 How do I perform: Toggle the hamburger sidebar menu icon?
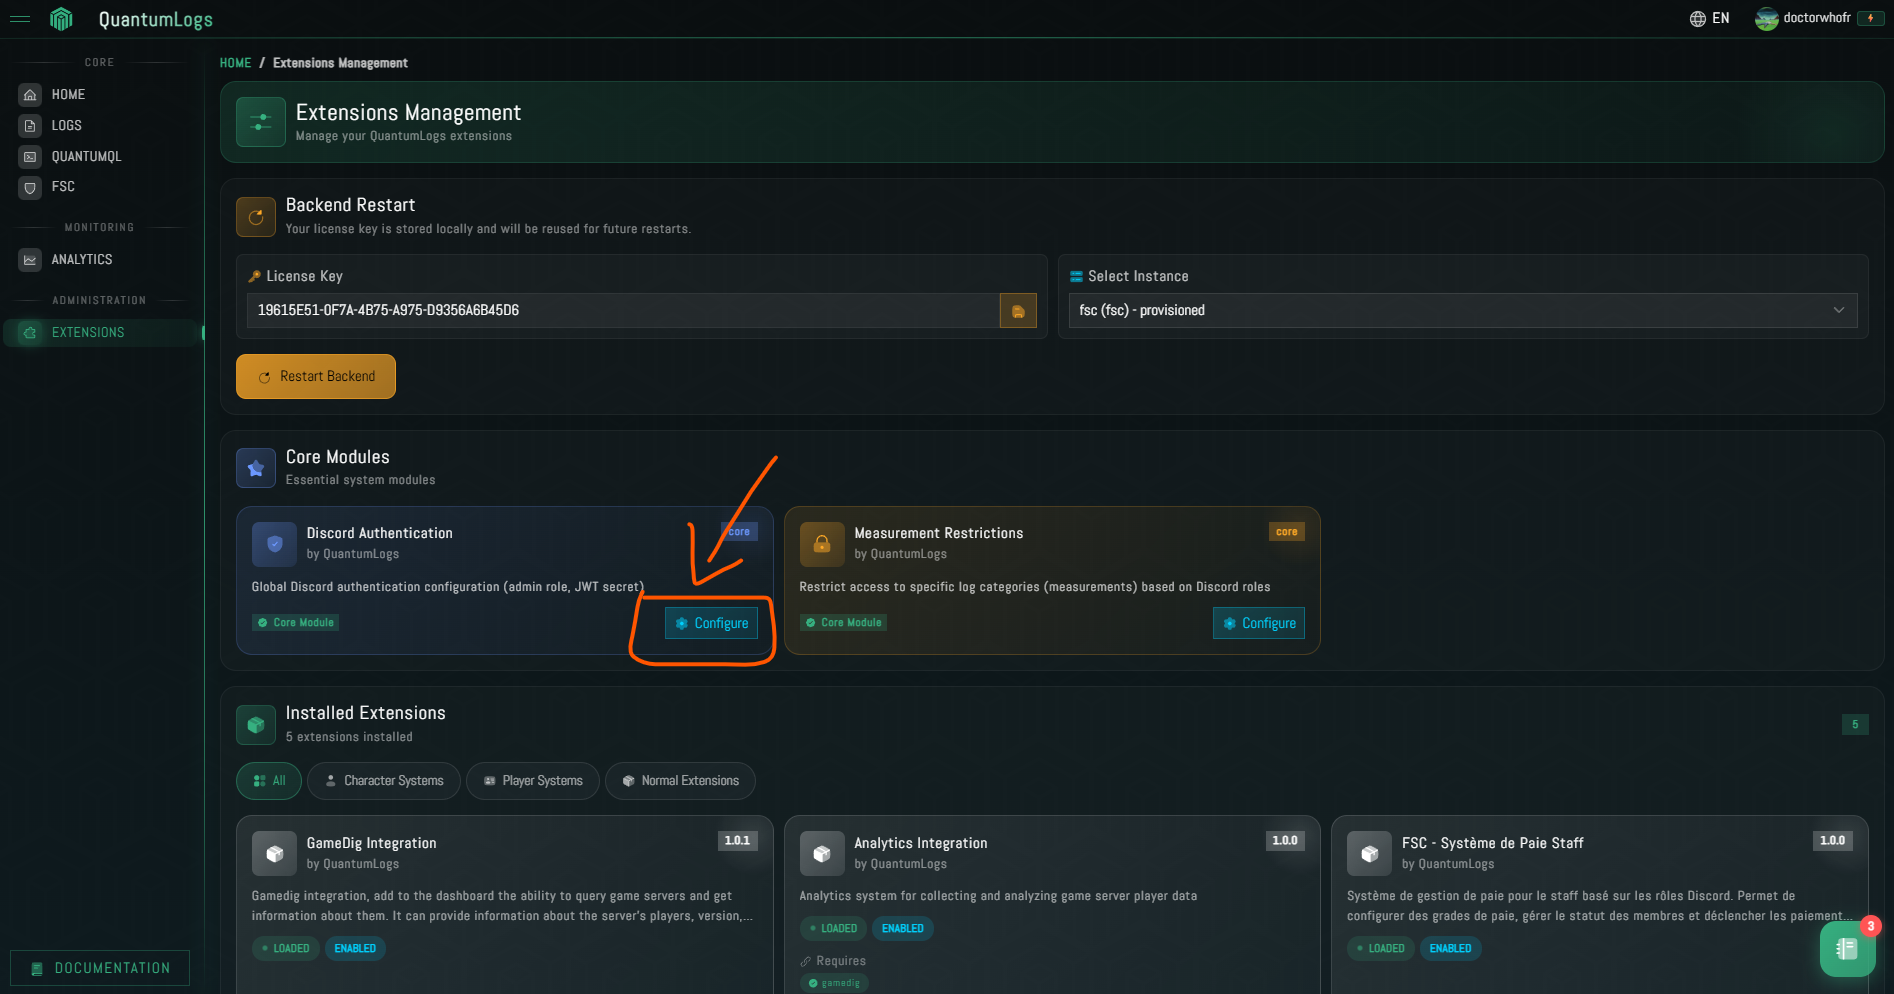[x=20, y=18]
